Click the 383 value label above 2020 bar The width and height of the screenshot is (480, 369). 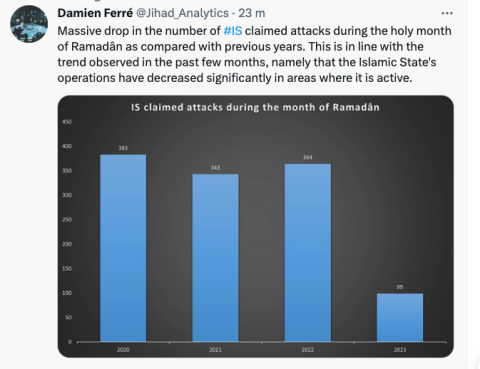(x=123, y=148)
